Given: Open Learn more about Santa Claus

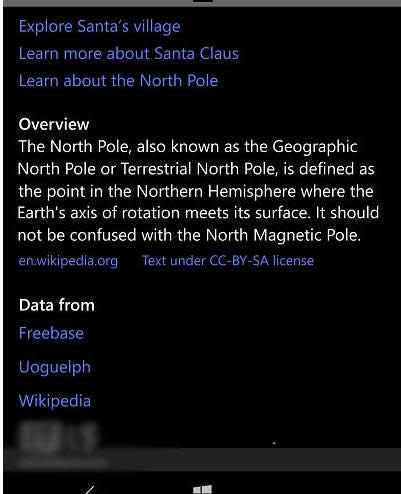Looking at the screenshot, I should [129, 54].
